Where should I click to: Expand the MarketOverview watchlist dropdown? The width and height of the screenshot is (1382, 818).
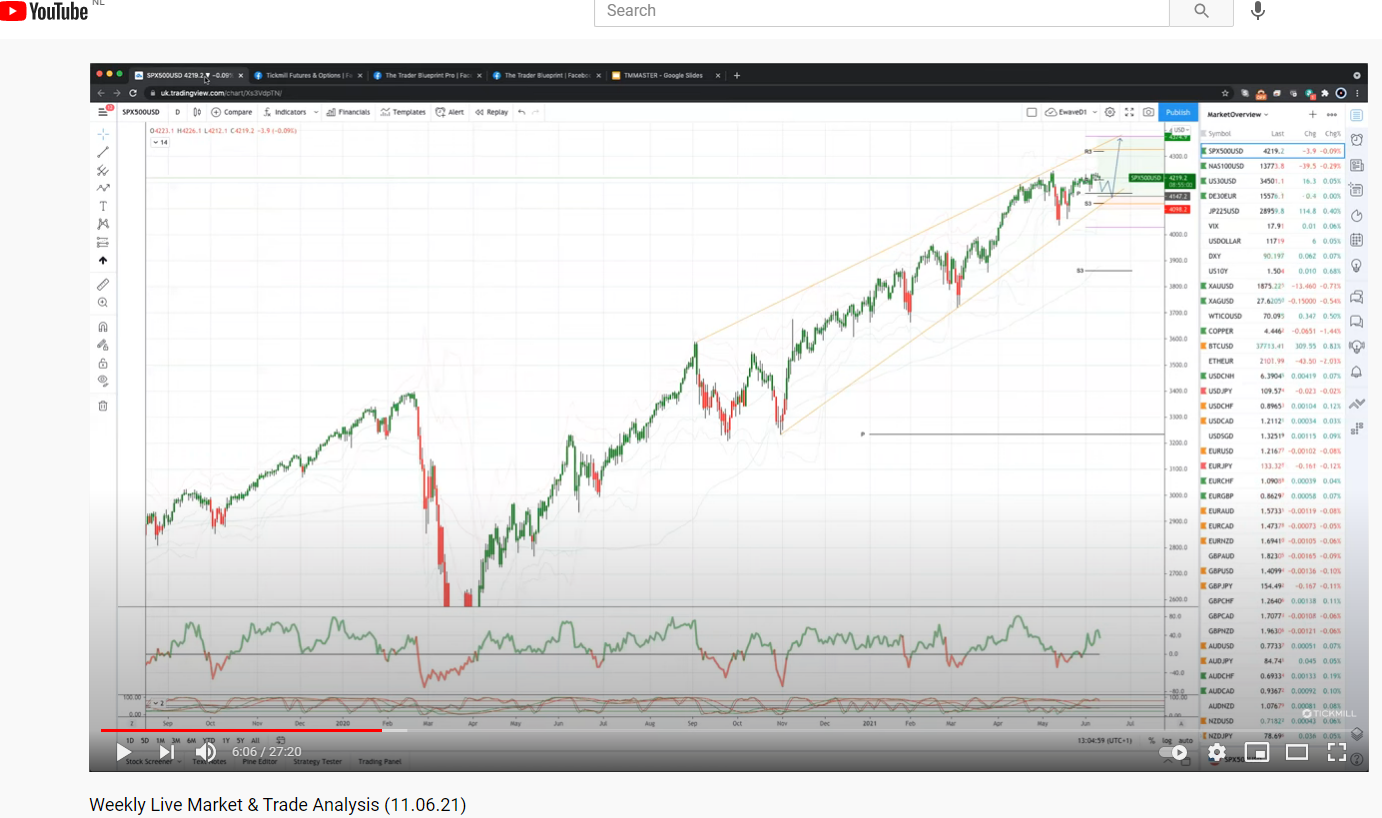1238,114
